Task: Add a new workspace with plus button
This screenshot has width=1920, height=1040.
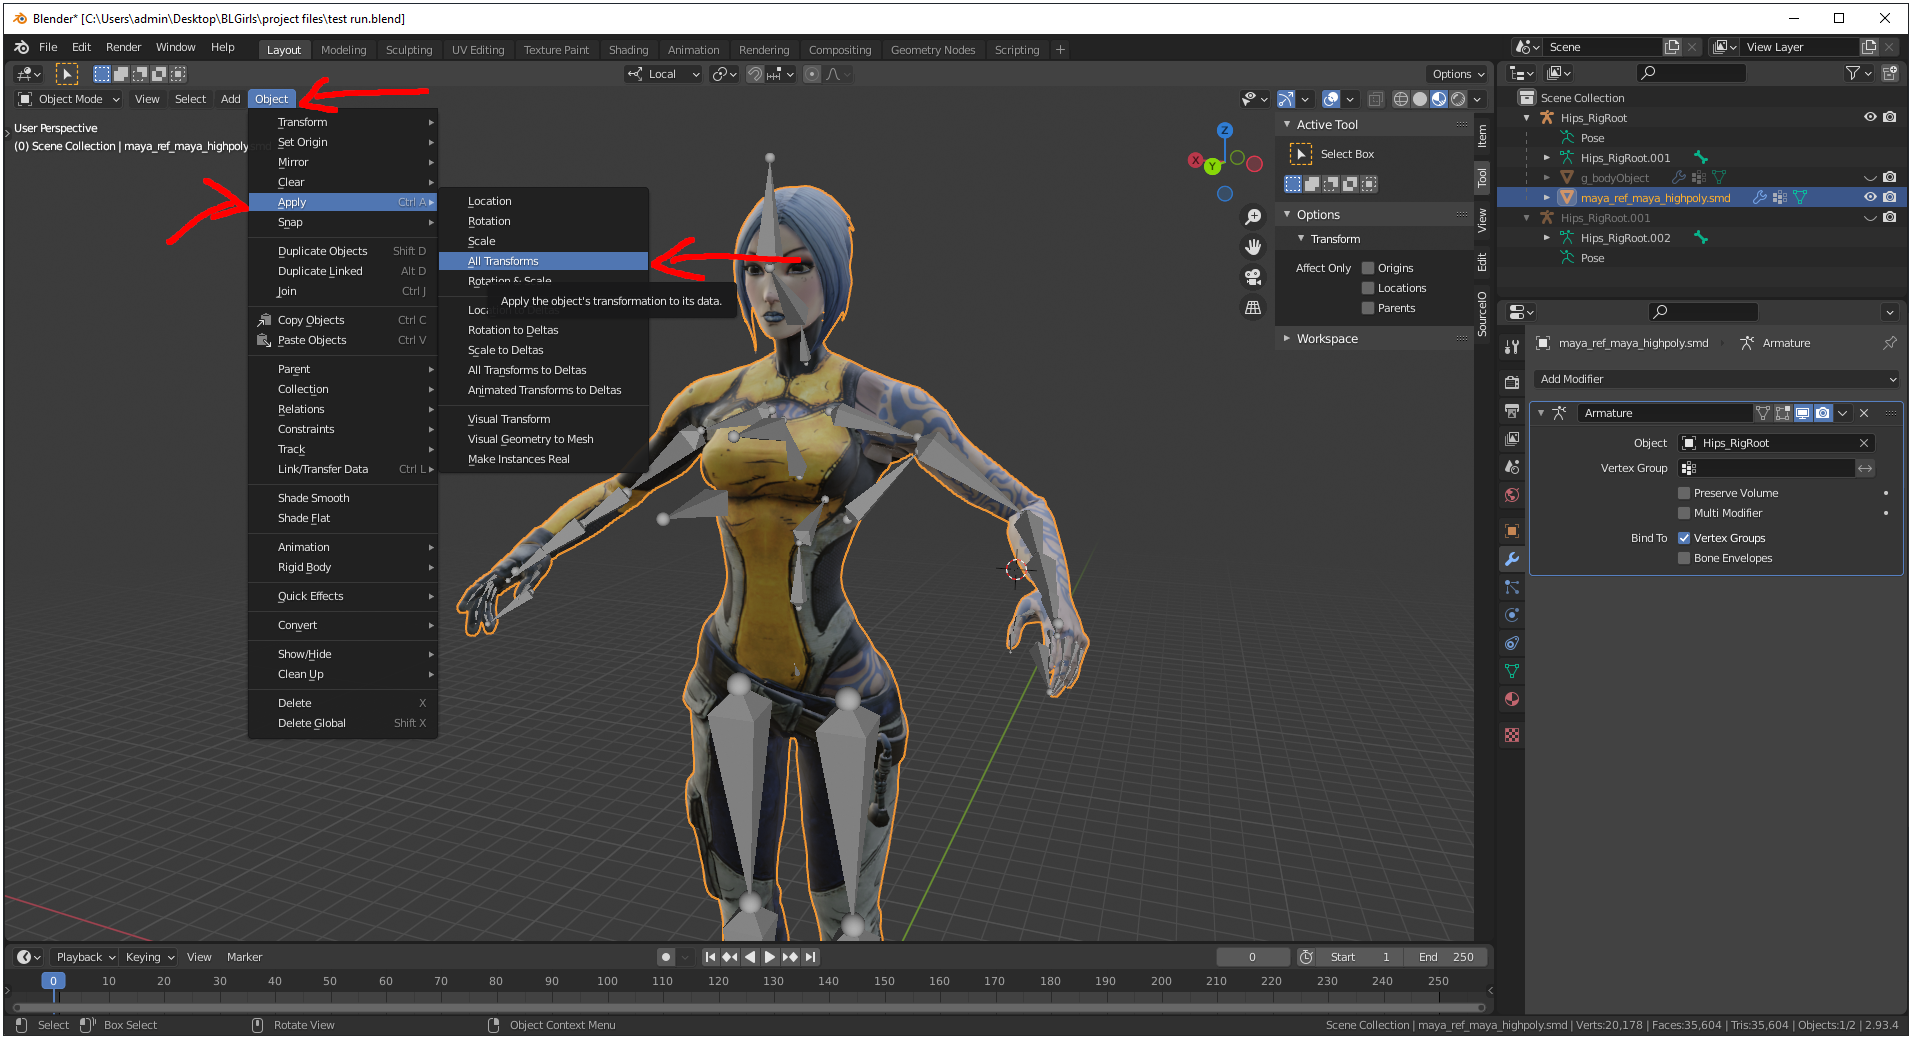Action: pos(1060,50)
